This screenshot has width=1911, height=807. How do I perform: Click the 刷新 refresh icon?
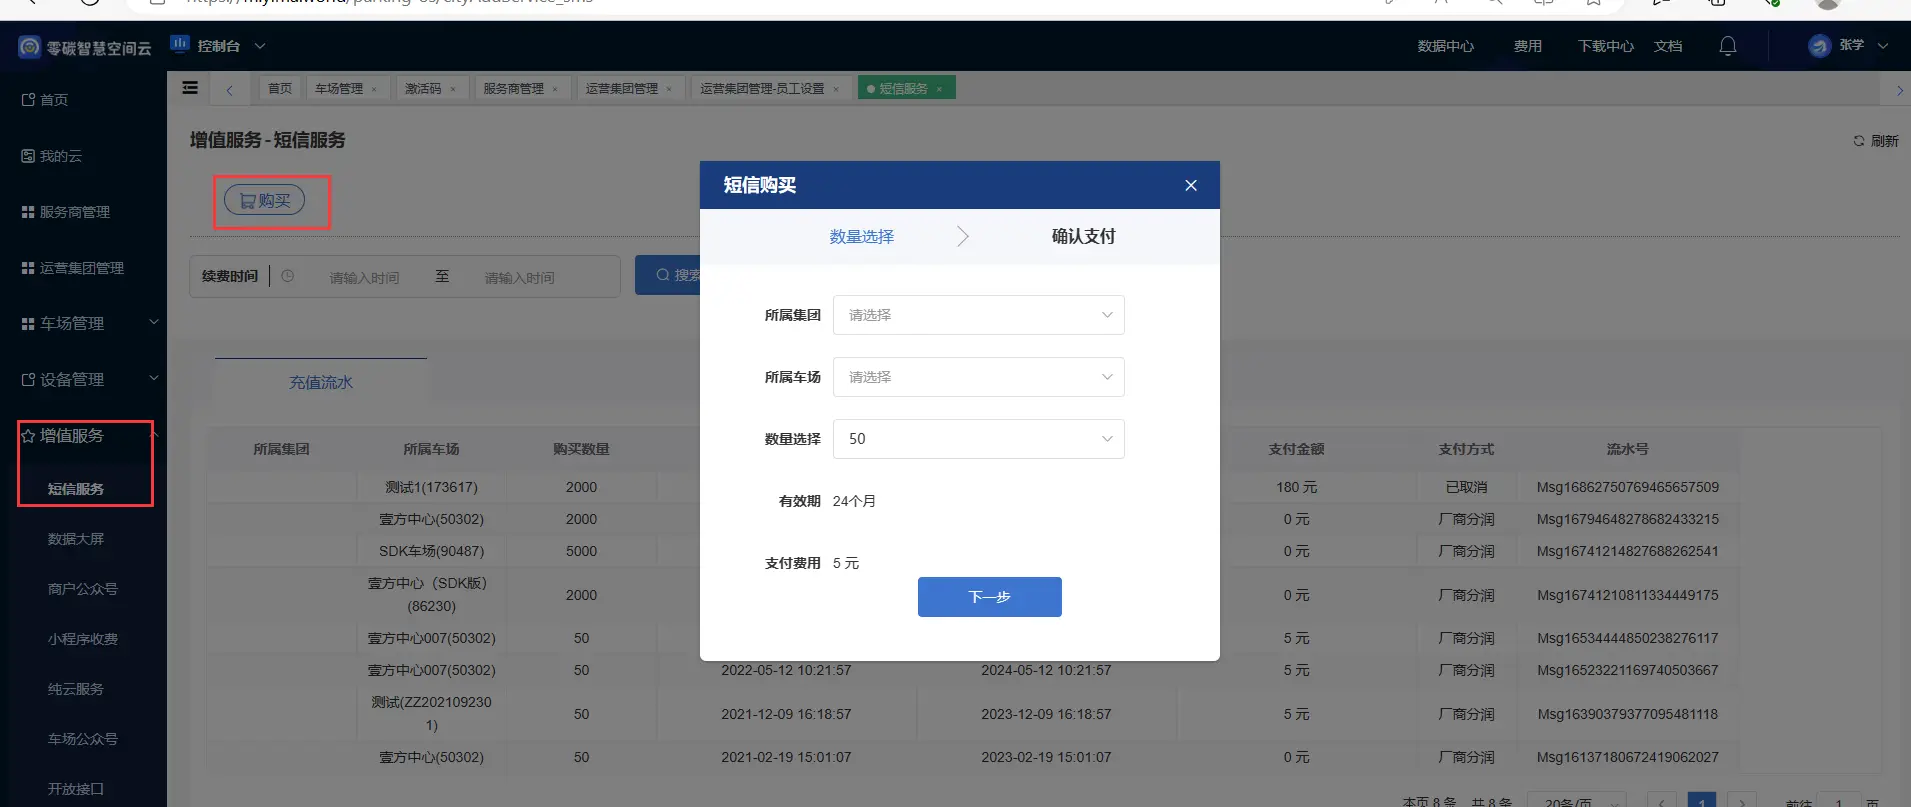point(1859,141)
